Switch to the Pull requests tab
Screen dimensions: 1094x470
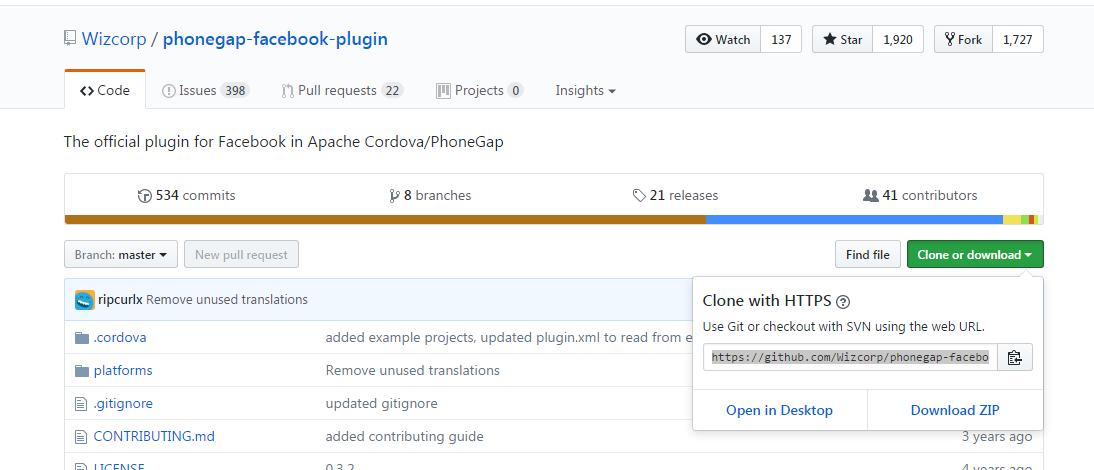342,91
